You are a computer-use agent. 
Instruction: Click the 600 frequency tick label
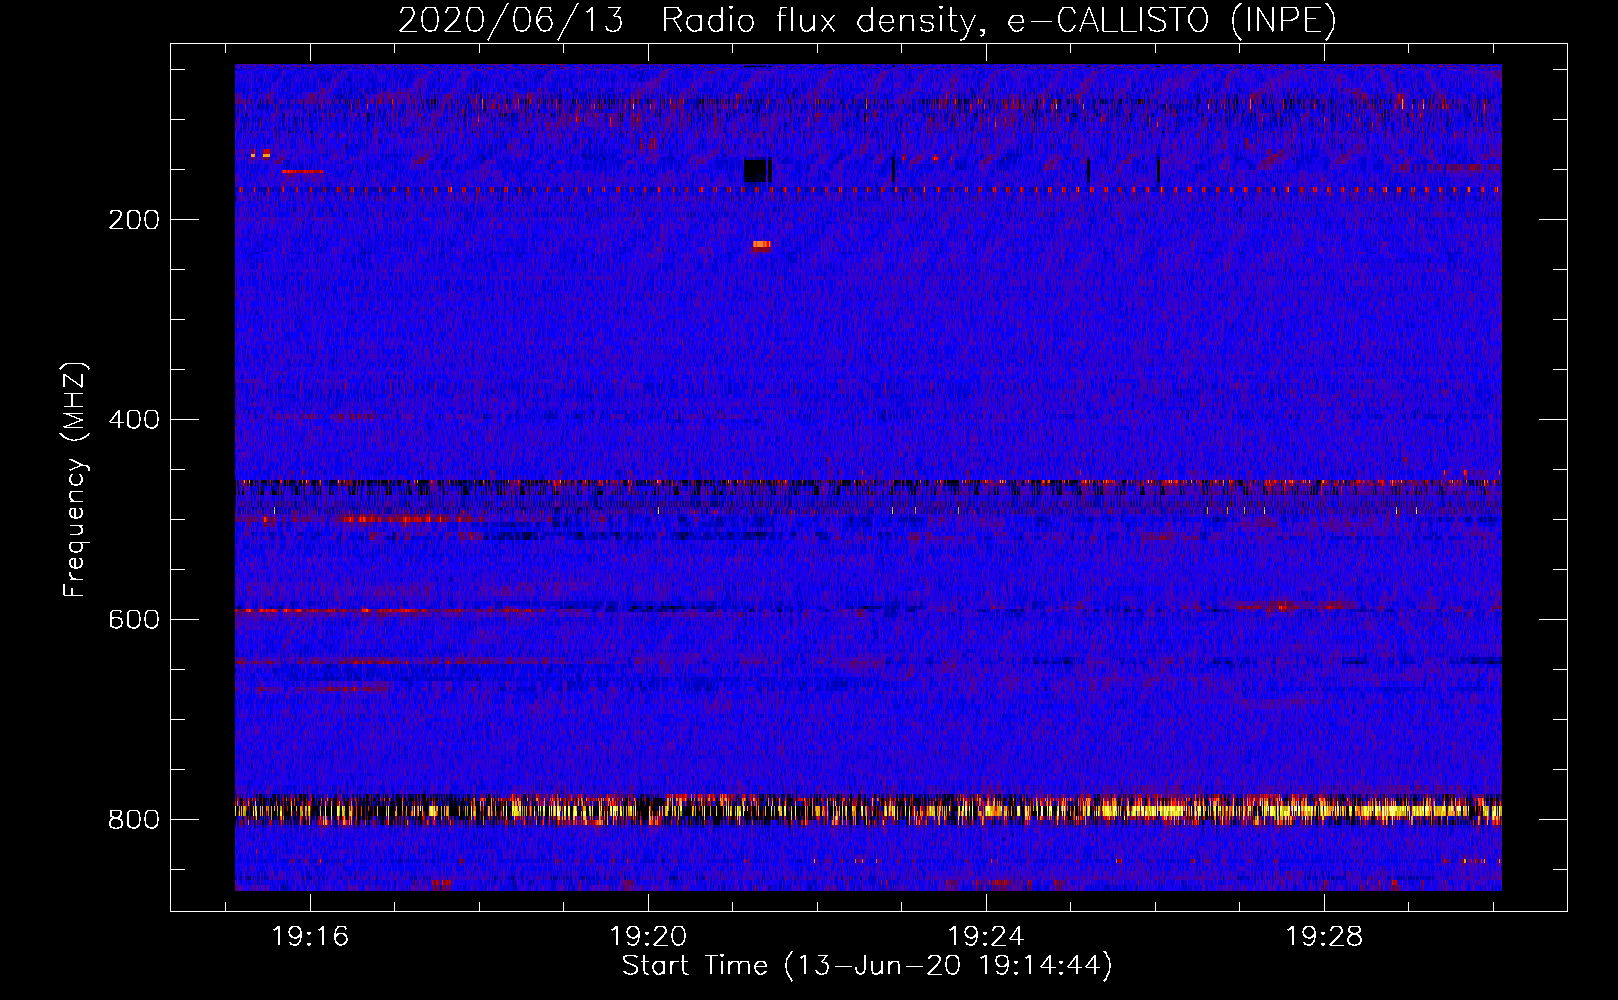tap(134, 620)
